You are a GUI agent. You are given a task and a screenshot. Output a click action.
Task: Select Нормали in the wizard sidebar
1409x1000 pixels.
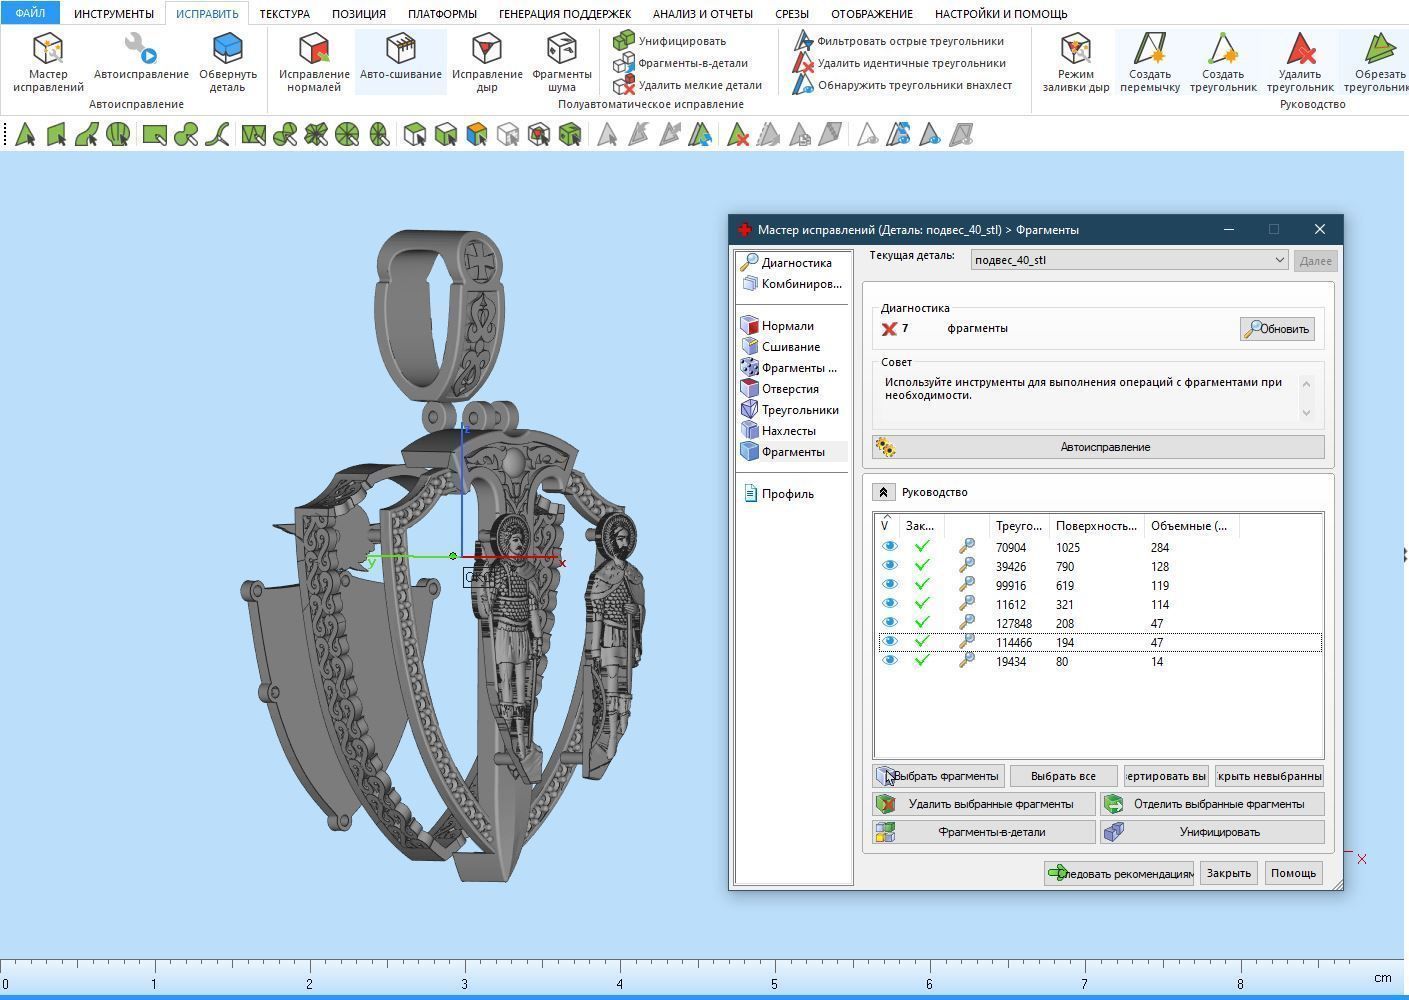pyautogui.click(x=778, y=326)
